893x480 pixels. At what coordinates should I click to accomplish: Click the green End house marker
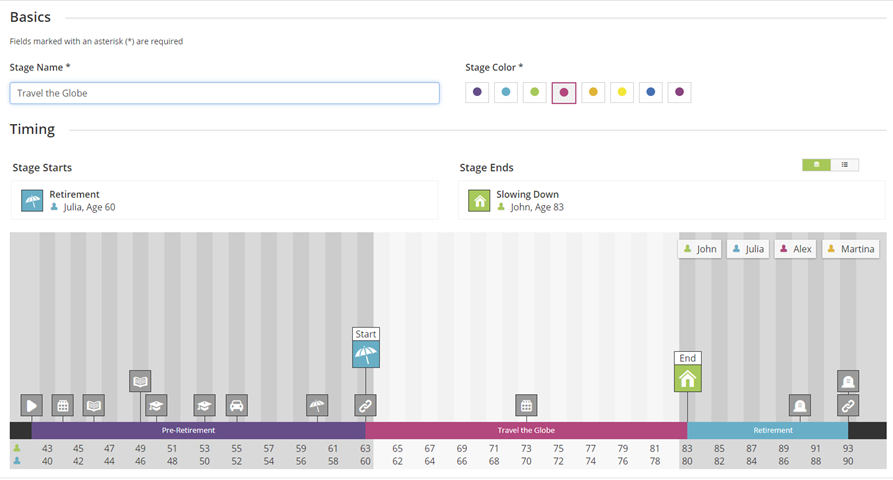[x=687, y=378]
